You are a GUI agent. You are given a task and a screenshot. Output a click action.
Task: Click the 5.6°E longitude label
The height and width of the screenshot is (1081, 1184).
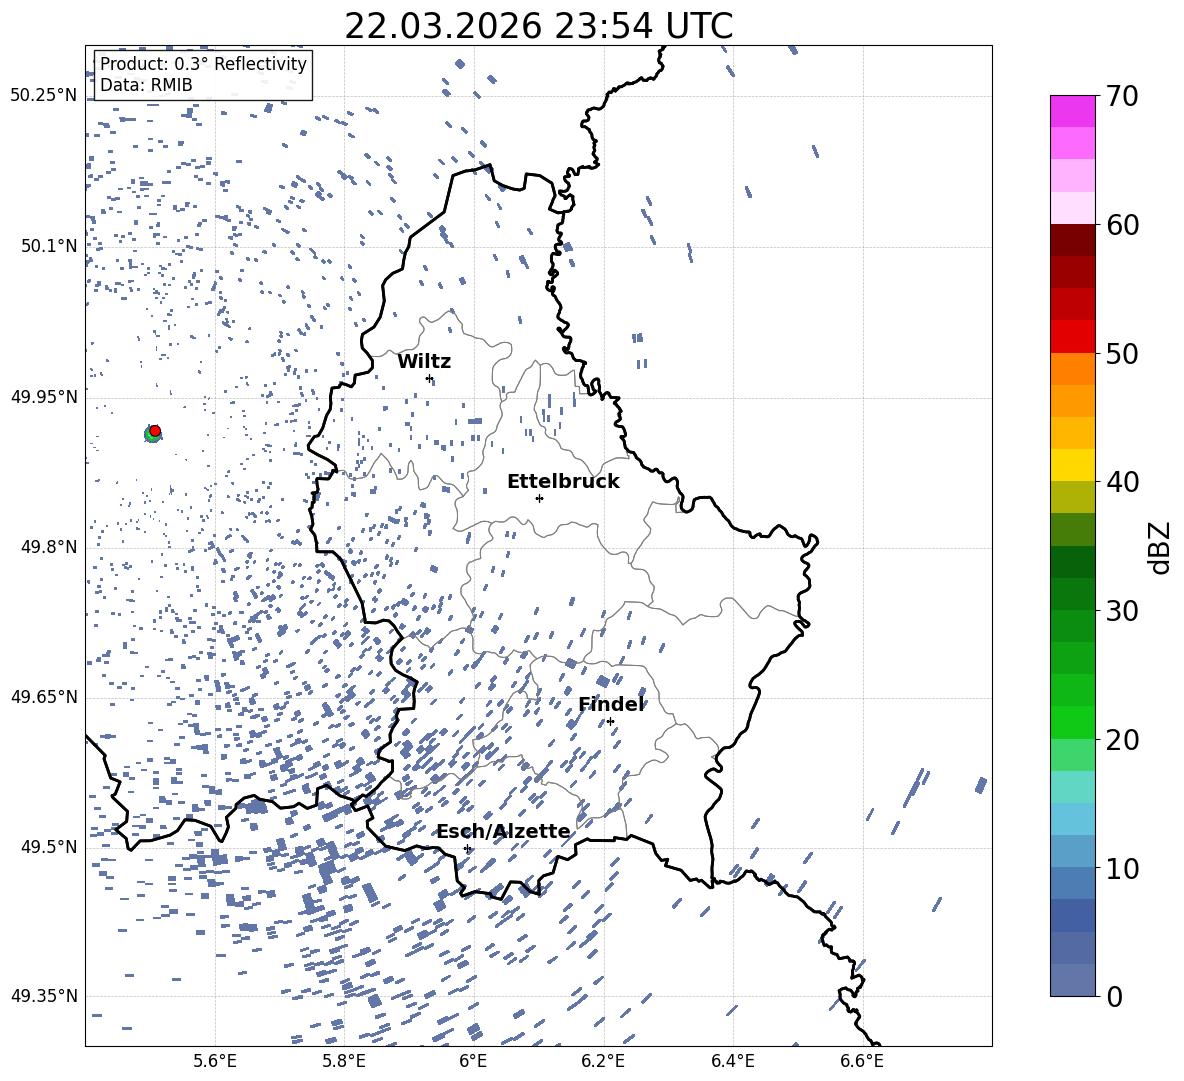215,1061
